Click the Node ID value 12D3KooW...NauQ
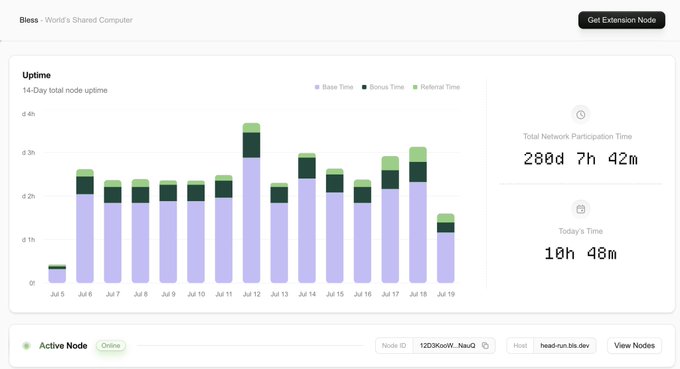This screenshot has height=369, width=680. tap(448, 346)
